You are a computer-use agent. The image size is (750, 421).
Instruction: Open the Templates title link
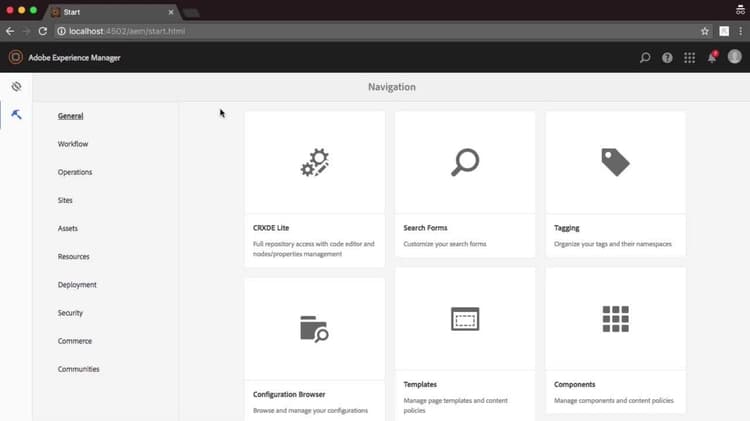(x=420, y=385)
